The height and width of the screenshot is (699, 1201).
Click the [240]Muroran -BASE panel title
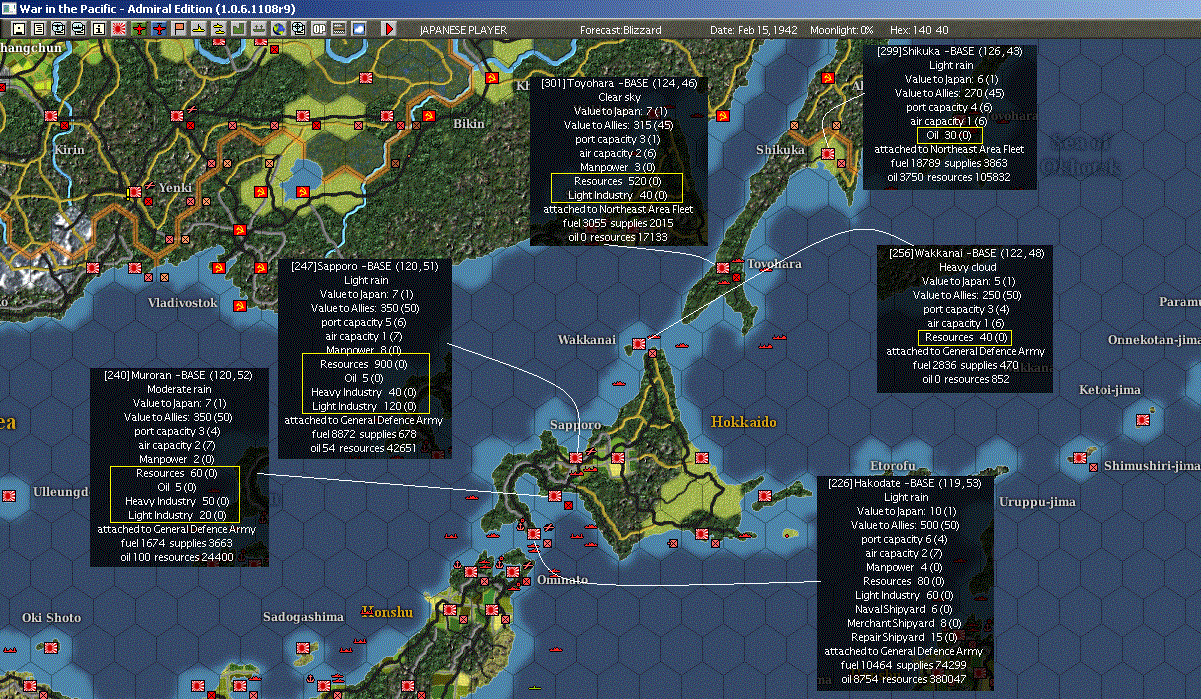click(178, 375)
